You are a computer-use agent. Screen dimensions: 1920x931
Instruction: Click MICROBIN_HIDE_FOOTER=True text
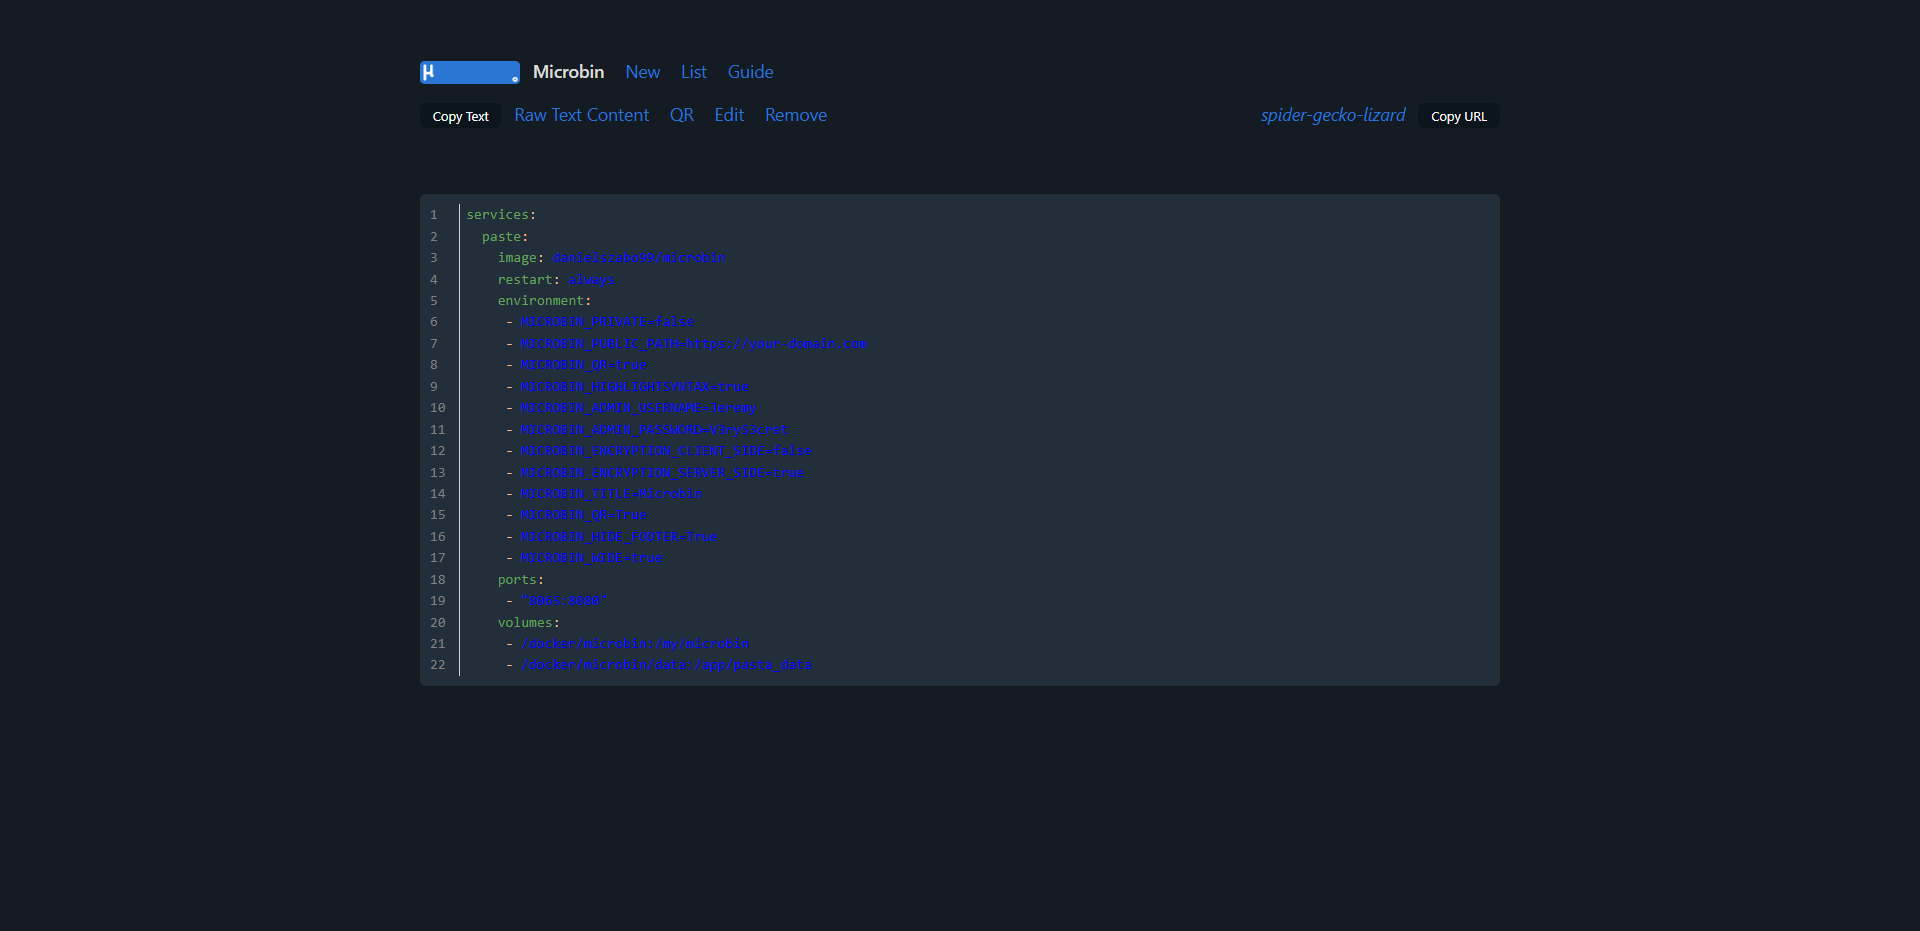tap(619, 537)
